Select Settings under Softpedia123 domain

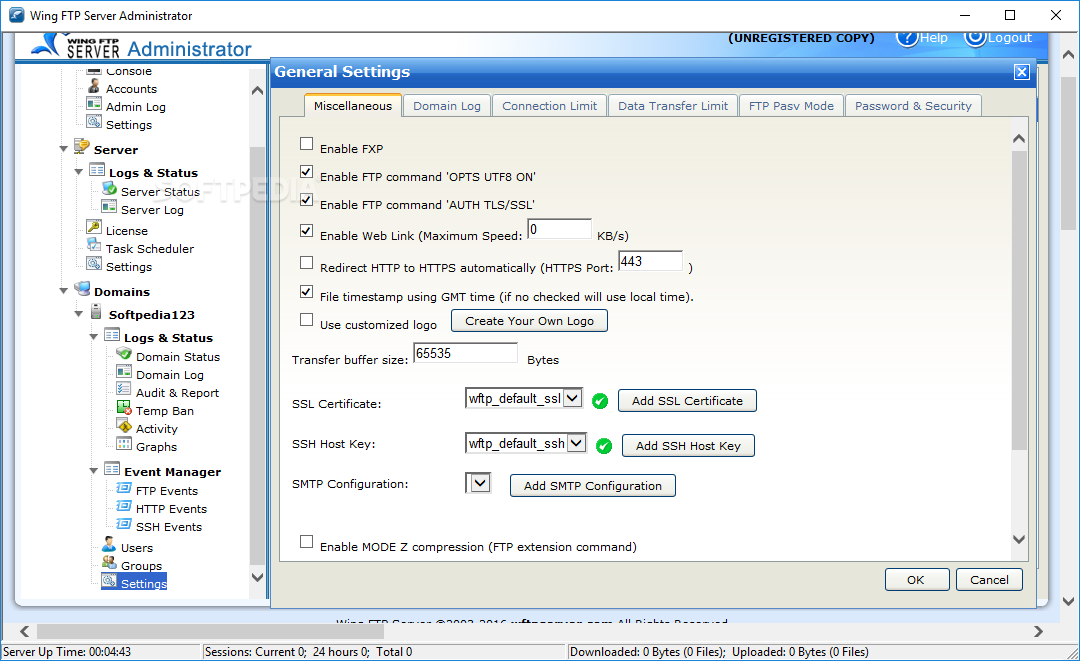tap(135, 583)
